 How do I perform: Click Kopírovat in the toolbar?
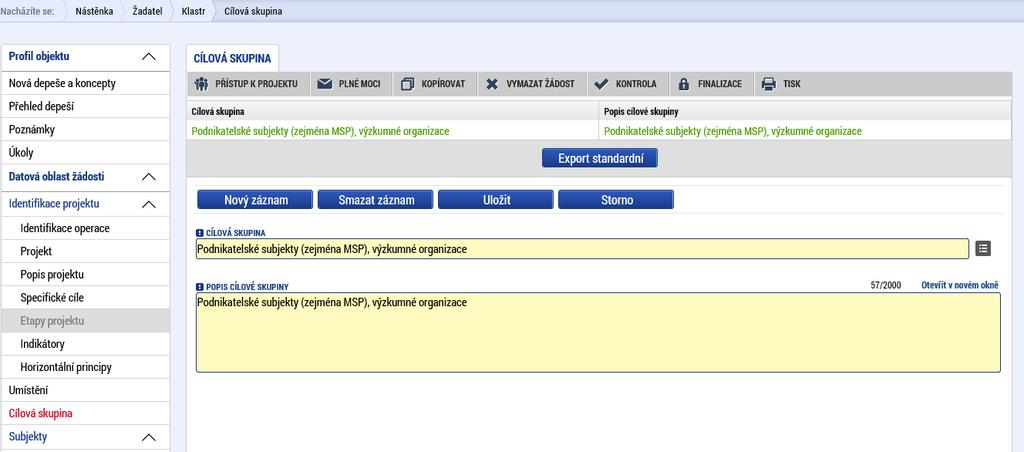click(x=443, y=84)
